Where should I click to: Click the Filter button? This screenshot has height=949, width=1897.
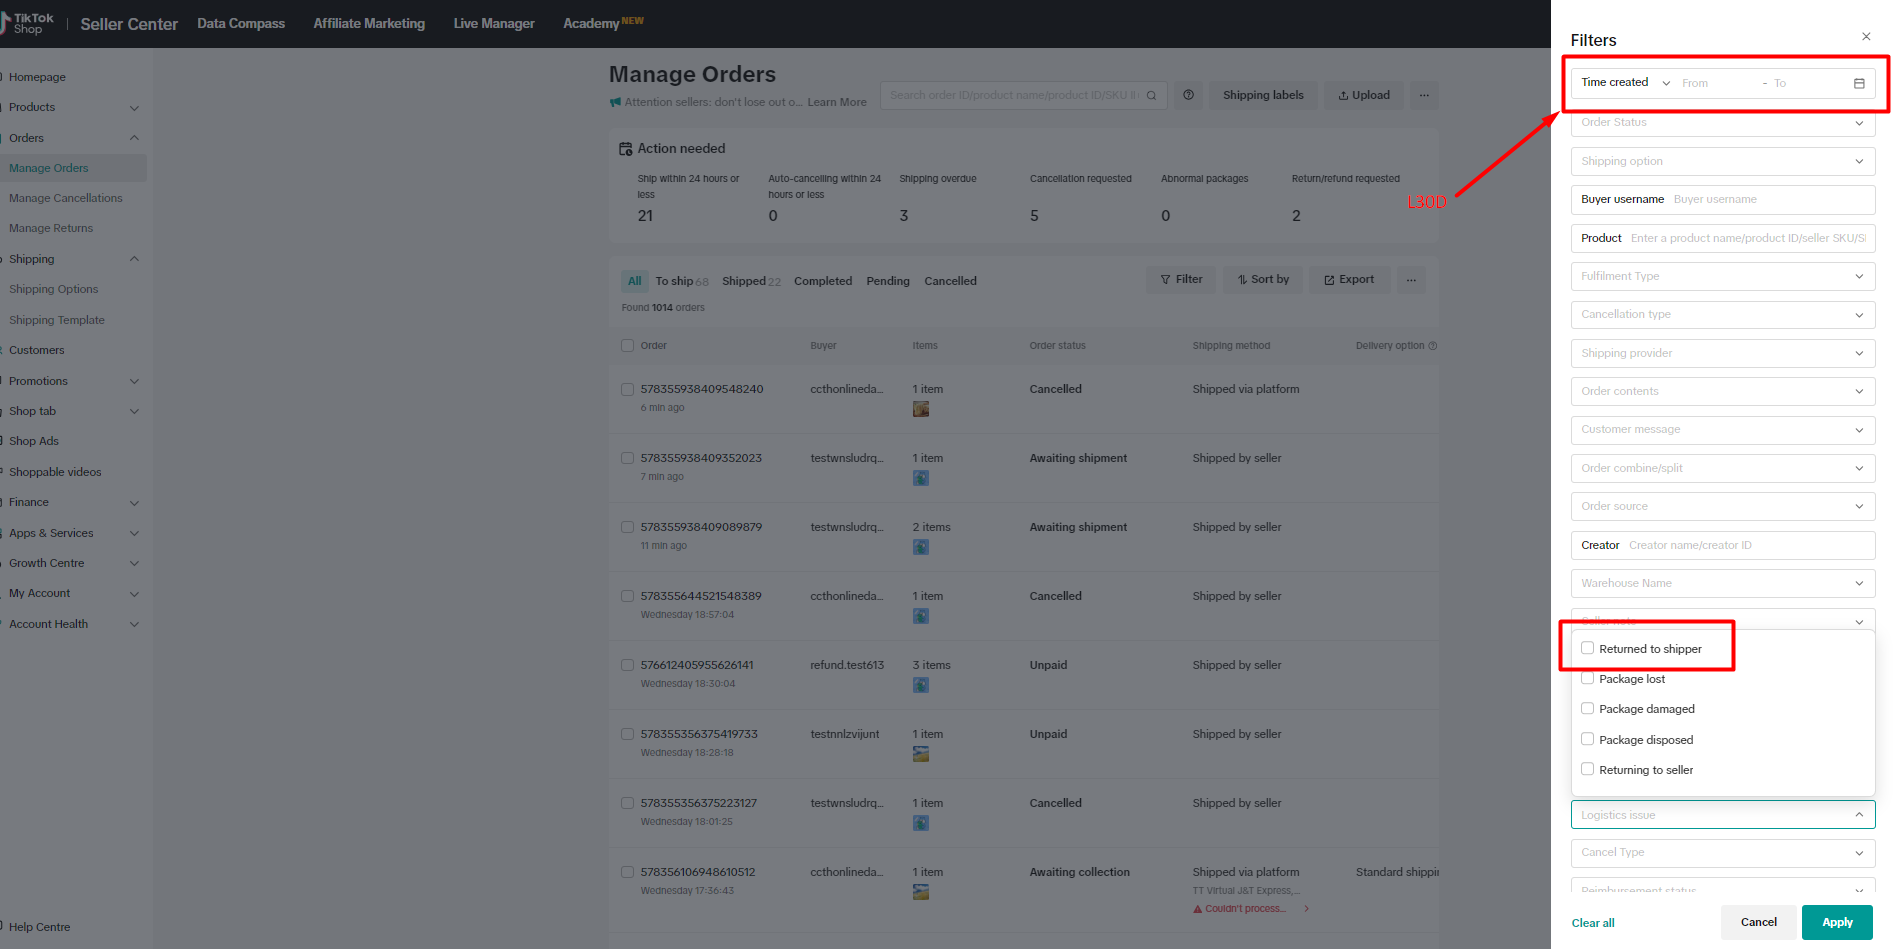pyautogui.click(x=1181, y=280)
